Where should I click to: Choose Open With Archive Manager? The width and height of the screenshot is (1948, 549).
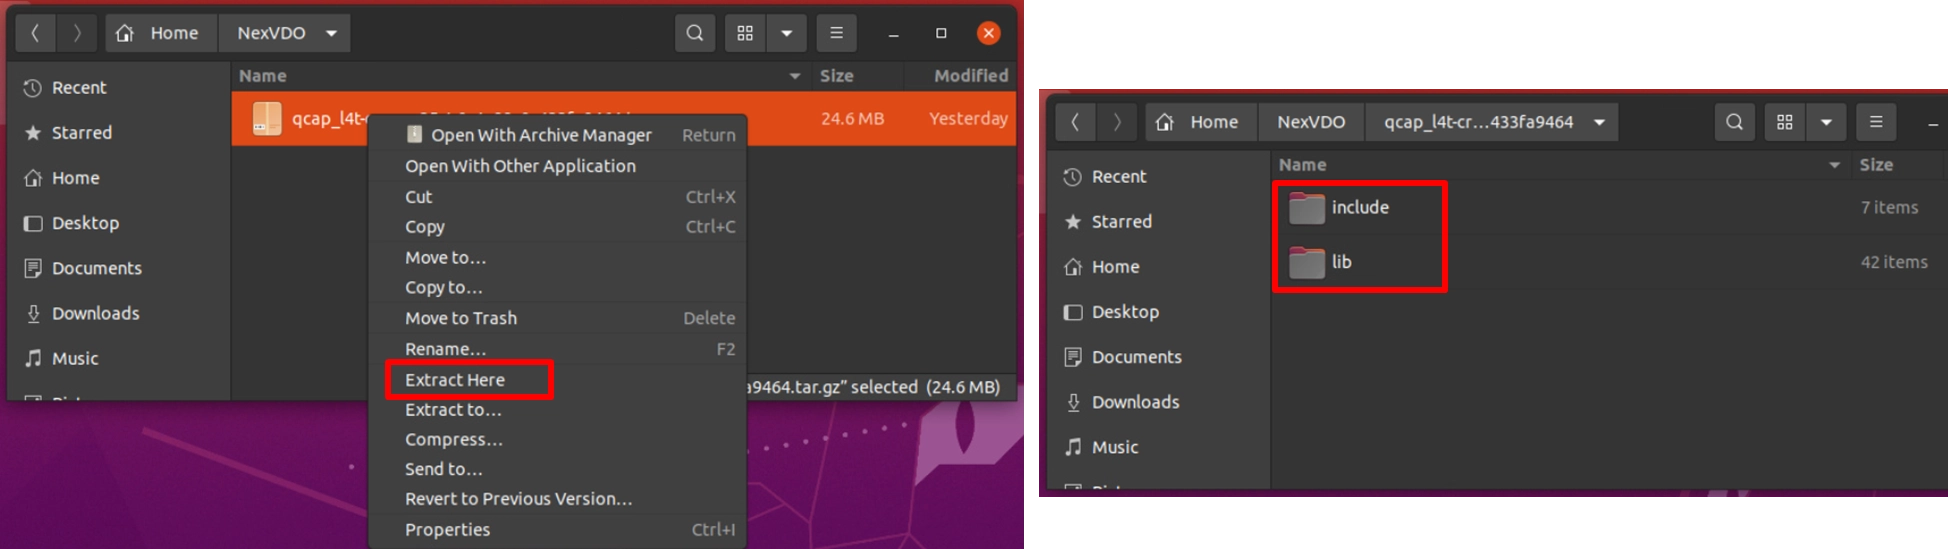[x=540, y=135]
